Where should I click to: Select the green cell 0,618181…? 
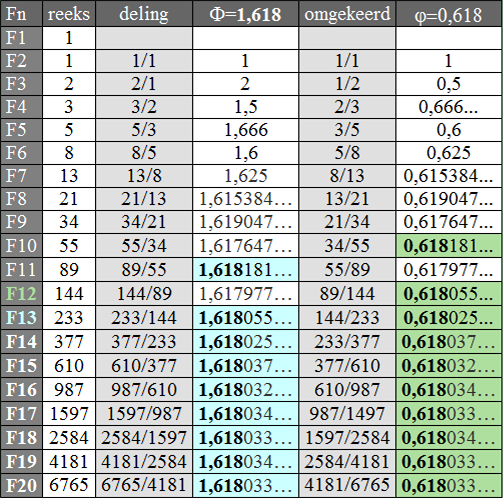point(449,246)
